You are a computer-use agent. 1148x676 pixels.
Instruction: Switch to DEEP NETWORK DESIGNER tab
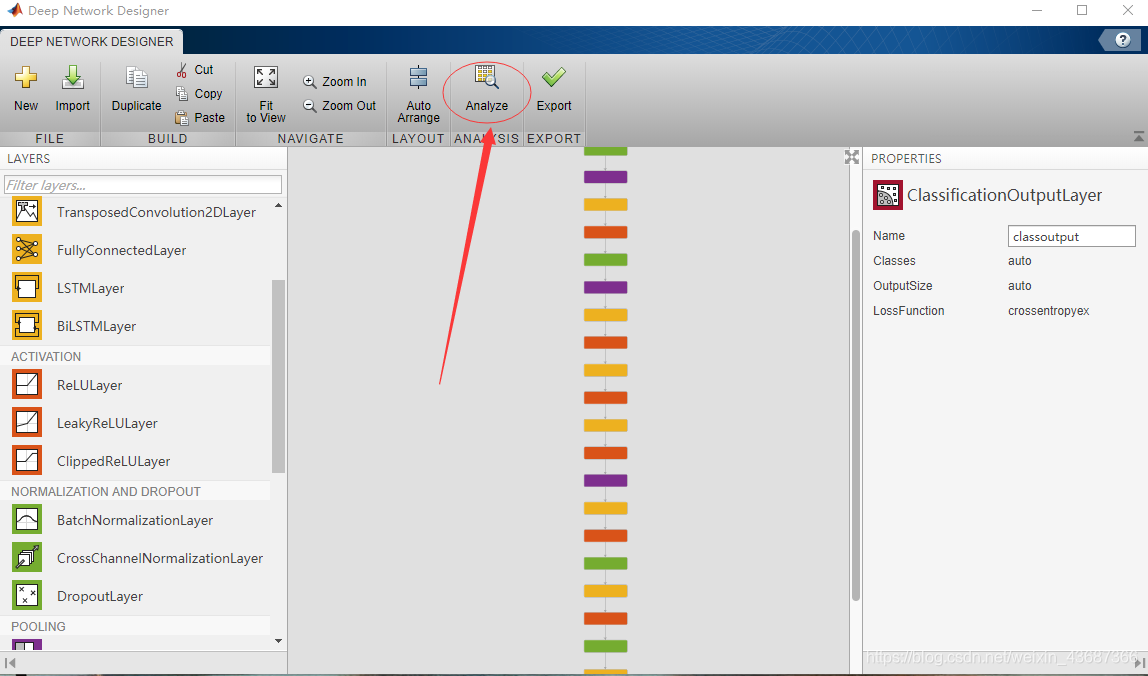tap(92, 42)
